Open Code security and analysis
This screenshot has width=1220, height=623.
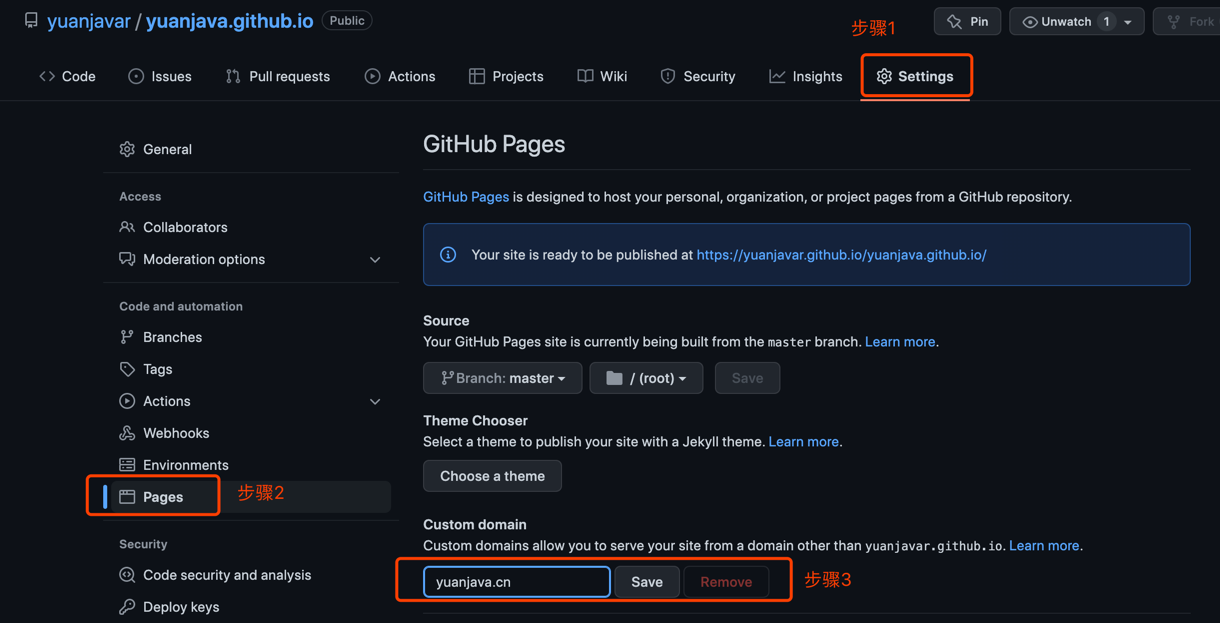[x=227, y=575]
